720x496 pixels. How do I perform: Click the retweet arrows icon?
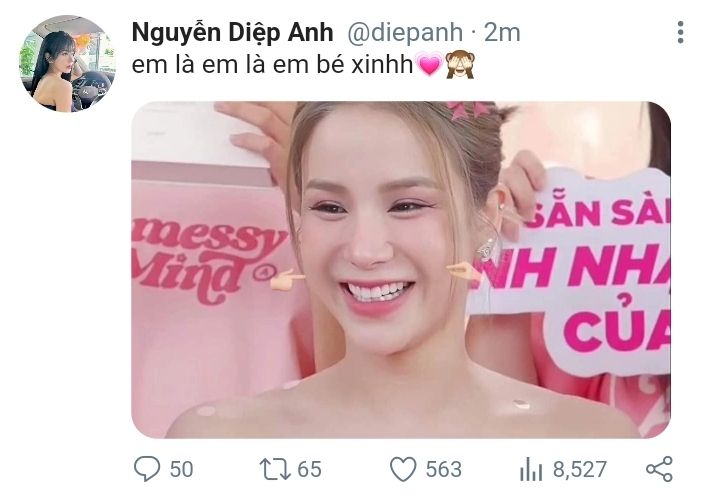275,469
